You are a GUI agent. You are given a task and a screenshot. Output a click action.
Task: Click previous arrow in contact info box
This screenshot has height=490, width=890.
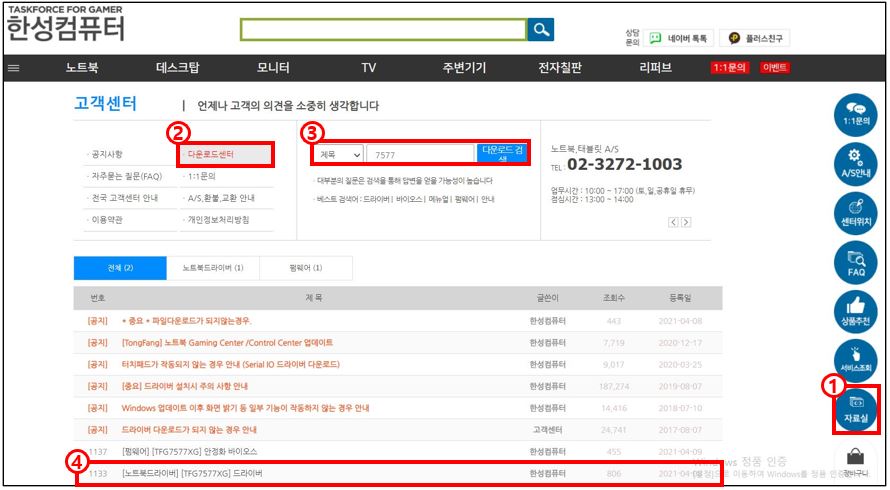click(x=673, y=222)
